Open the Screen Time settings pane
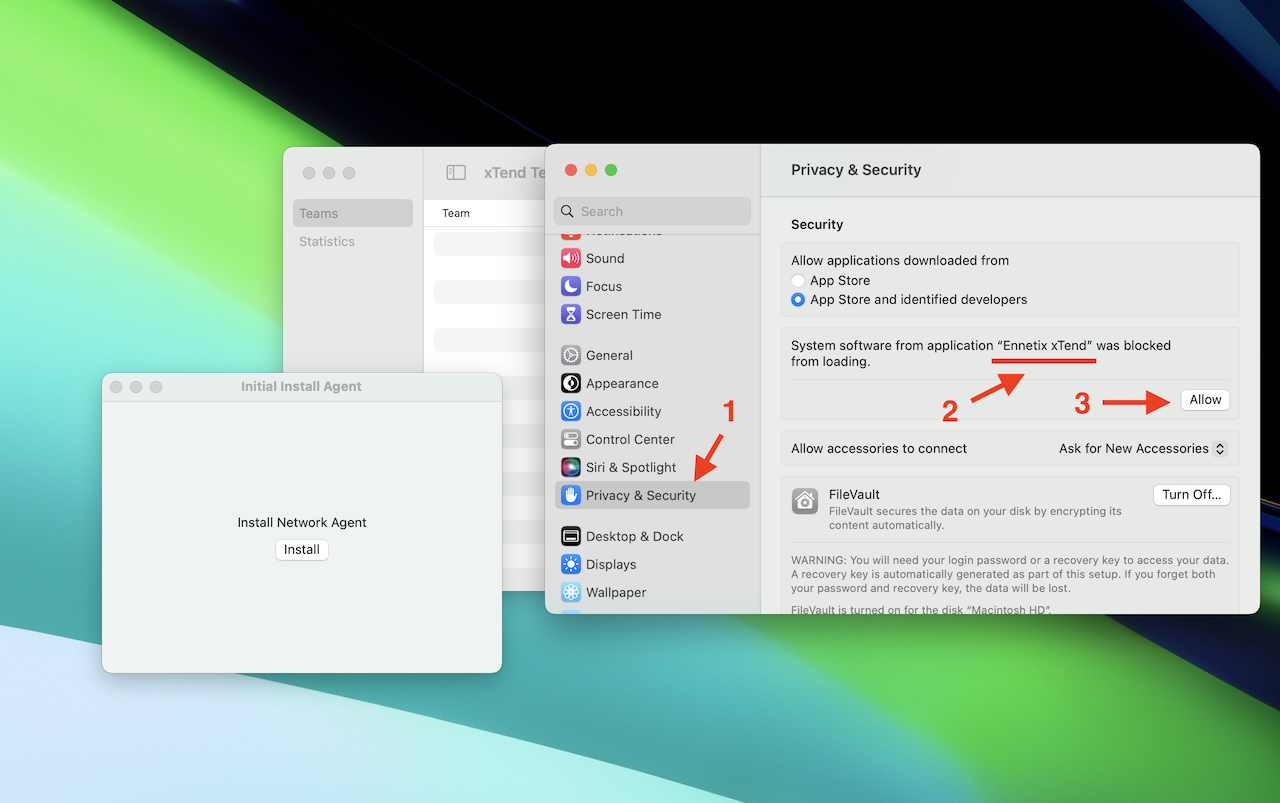 [652, 314]
